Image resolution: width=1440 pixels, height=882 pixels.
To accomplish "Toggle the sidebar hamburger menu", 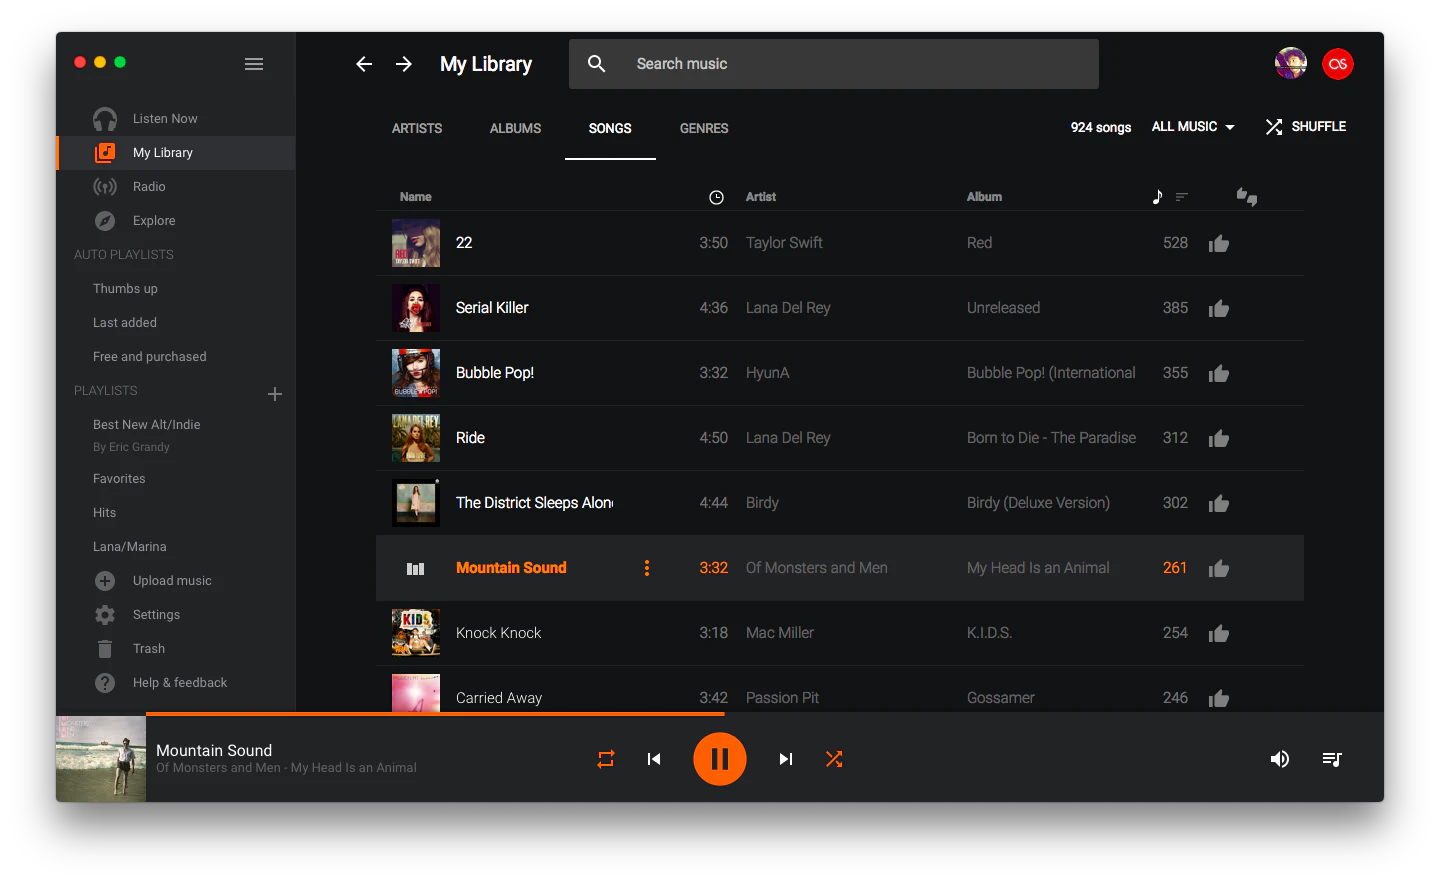I will pos(254,64).
